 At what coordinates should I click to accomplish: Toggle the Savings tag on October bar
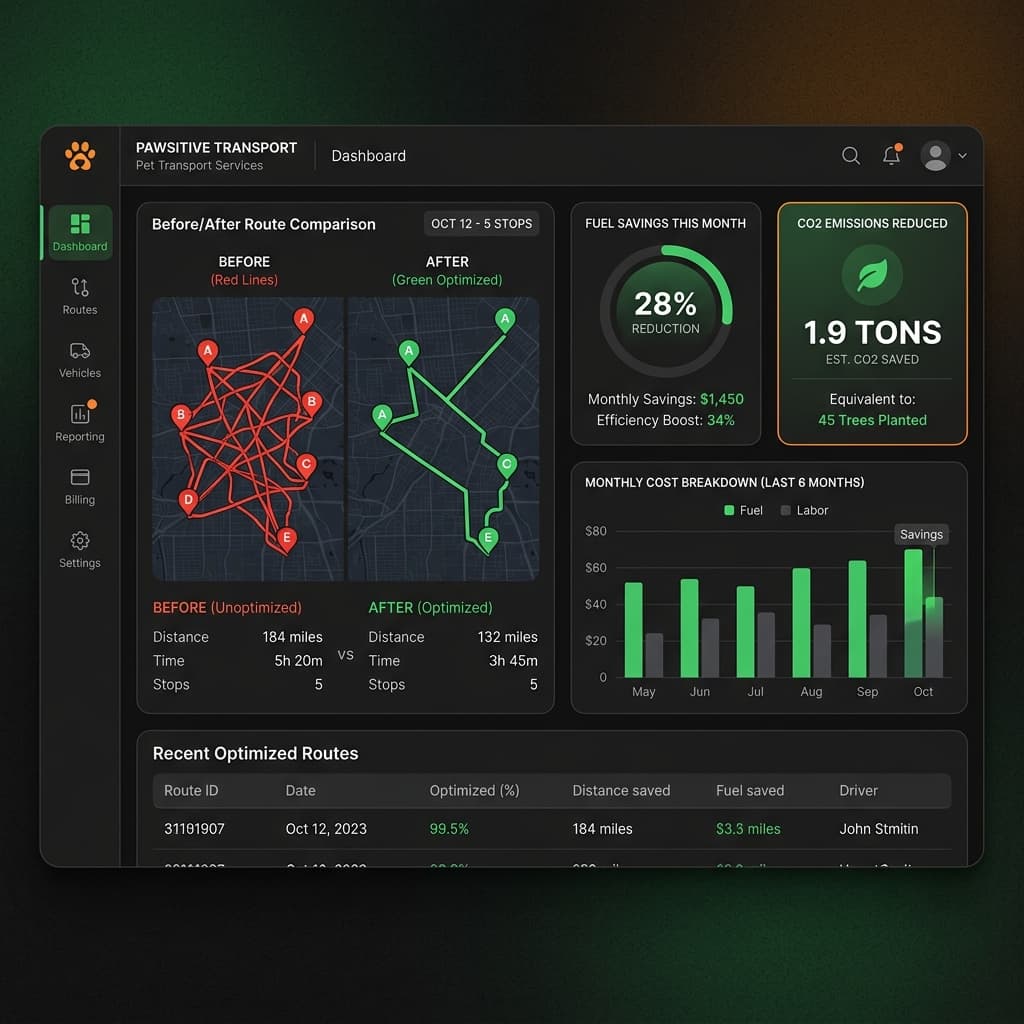coord(921,534)
